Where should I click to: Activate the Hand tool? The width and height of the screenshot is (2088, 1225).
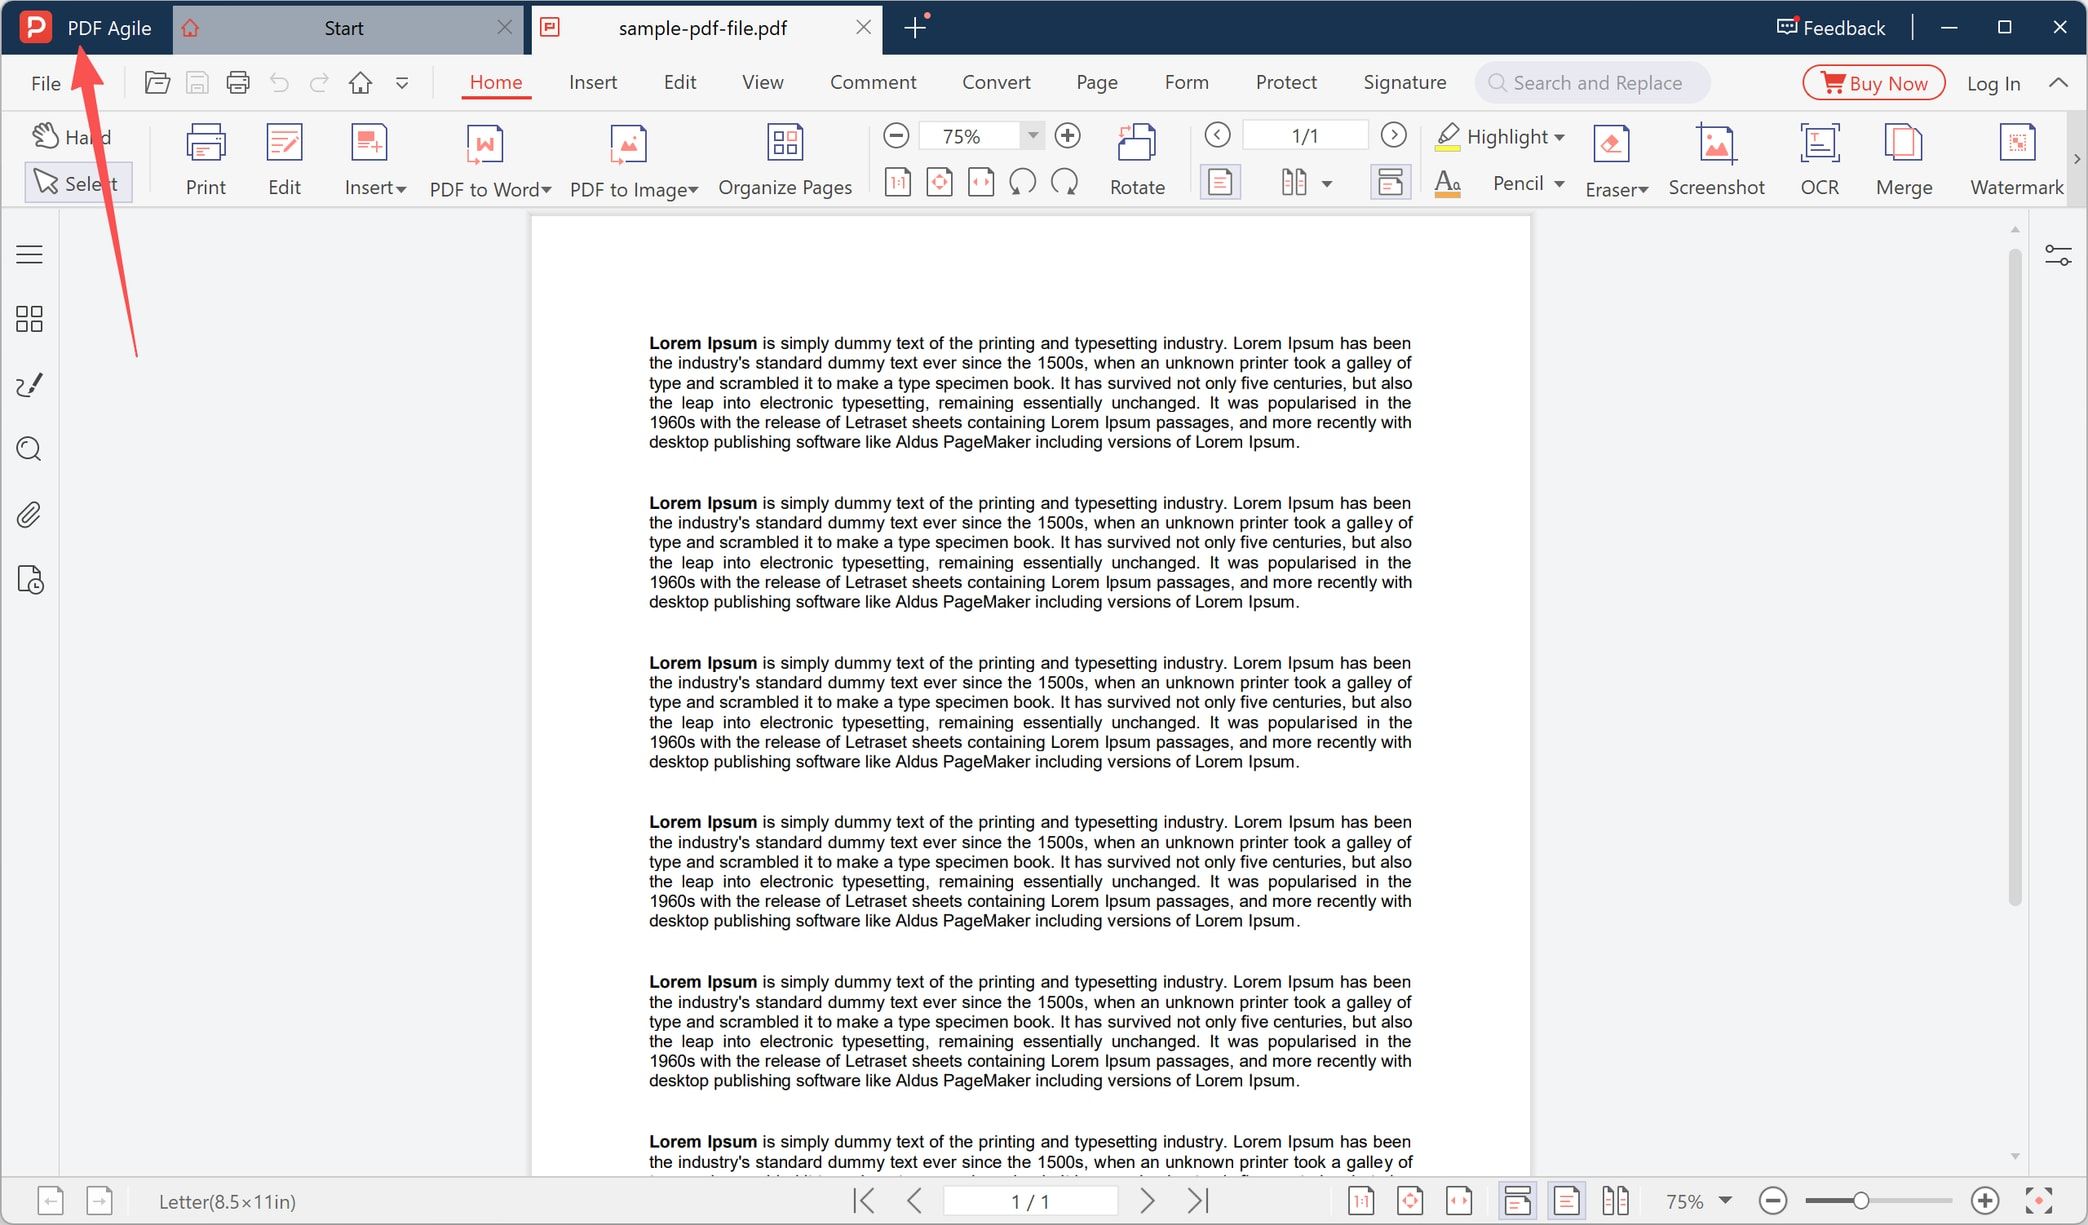point(72,137)
